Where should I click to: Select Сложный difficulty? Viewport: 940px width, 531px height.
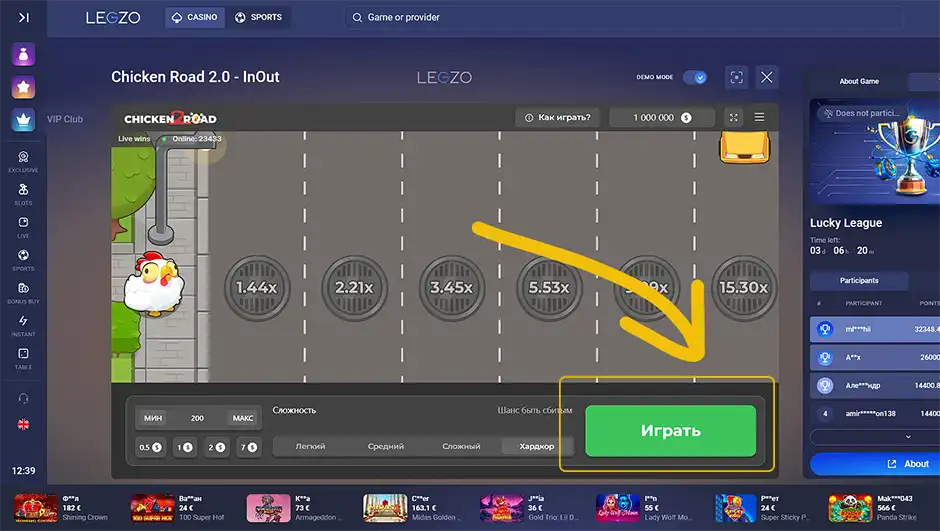(461, 446)
